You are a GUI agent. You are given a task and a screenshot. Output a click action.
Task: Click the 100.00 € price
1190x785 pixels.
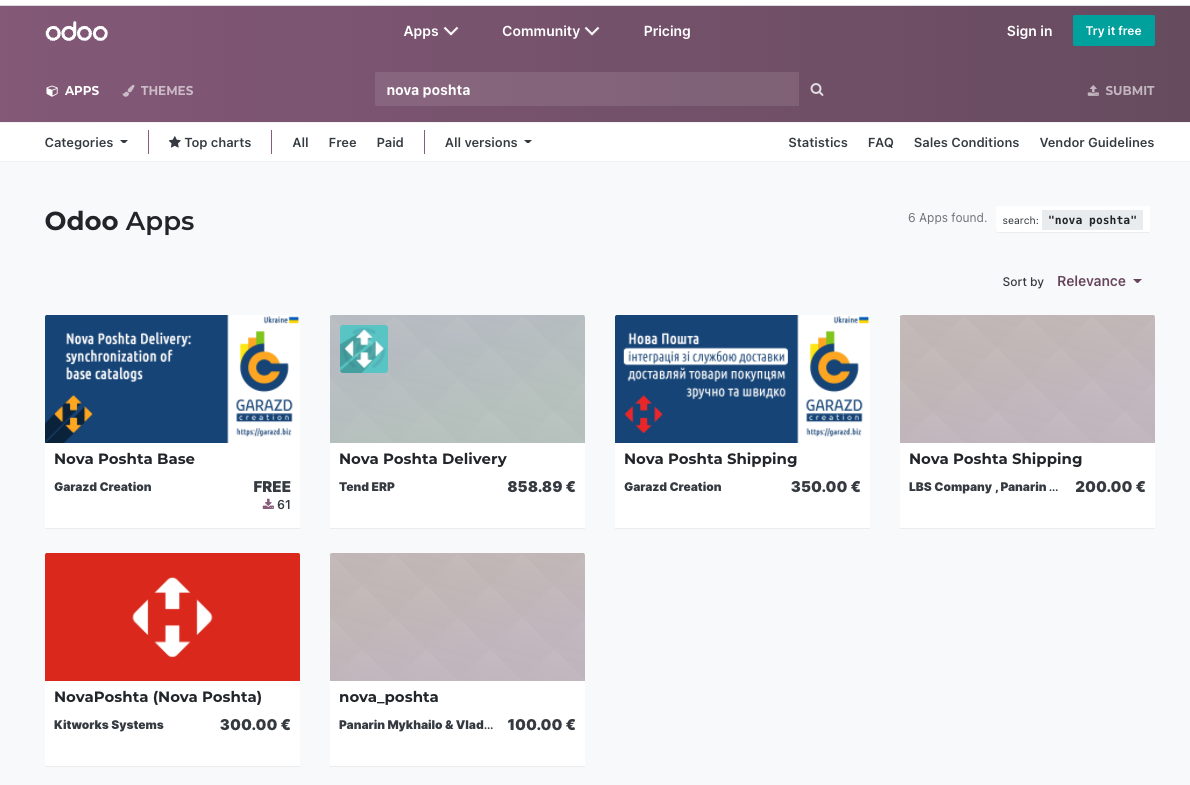point(541,725)
